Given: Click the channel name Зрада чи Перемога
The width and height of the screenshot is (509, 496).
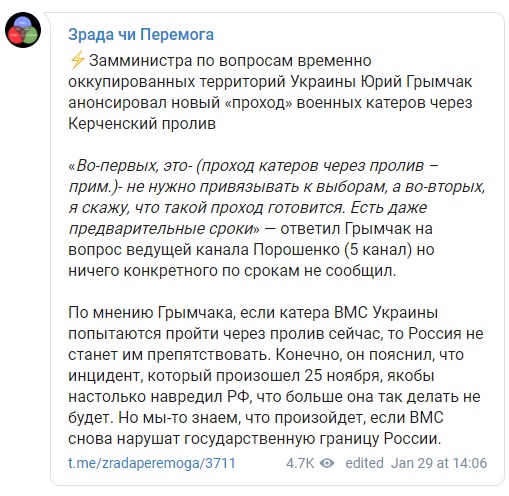Looking at the screenshot, I should pyautogui.click(x=141, y=35).
